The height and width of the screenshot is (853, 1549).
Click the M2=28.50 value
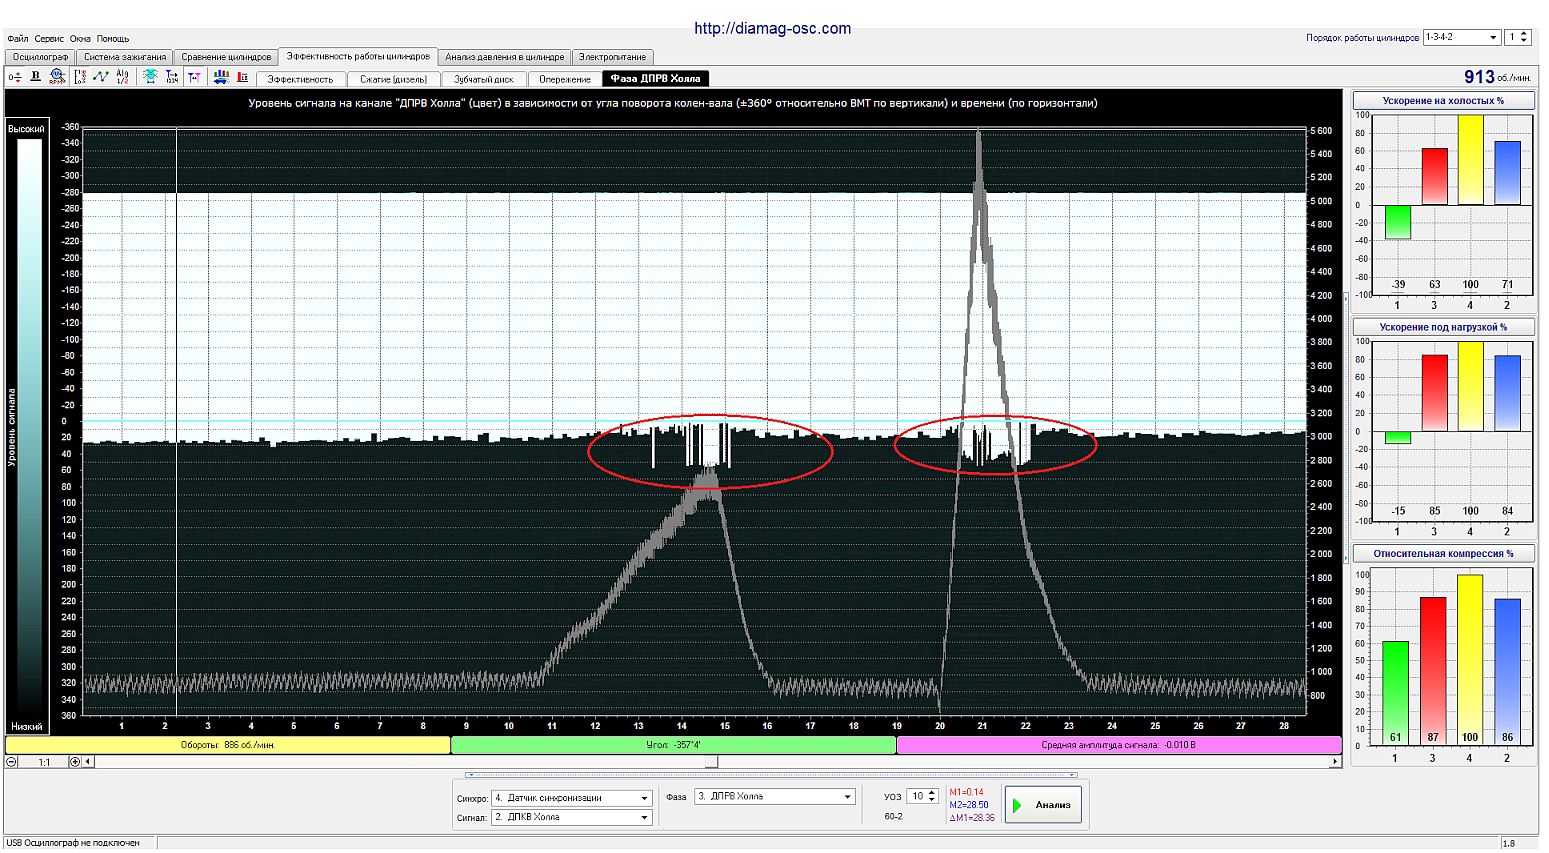click(968, 805)
